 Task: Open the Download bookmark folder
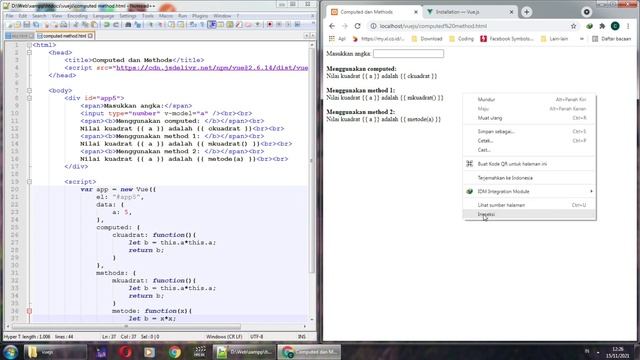tap(427, 39)
